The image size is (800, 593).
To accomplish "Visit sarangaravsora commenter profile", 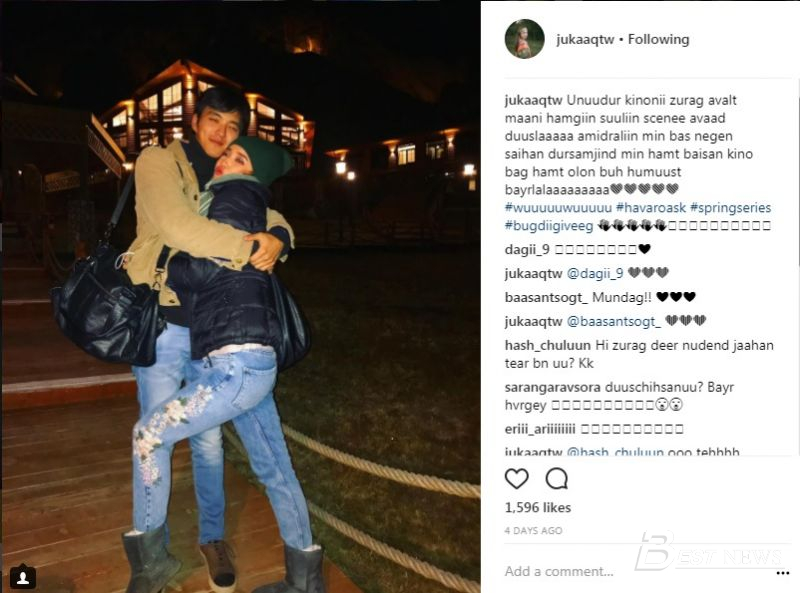I will tap(553, 387).
